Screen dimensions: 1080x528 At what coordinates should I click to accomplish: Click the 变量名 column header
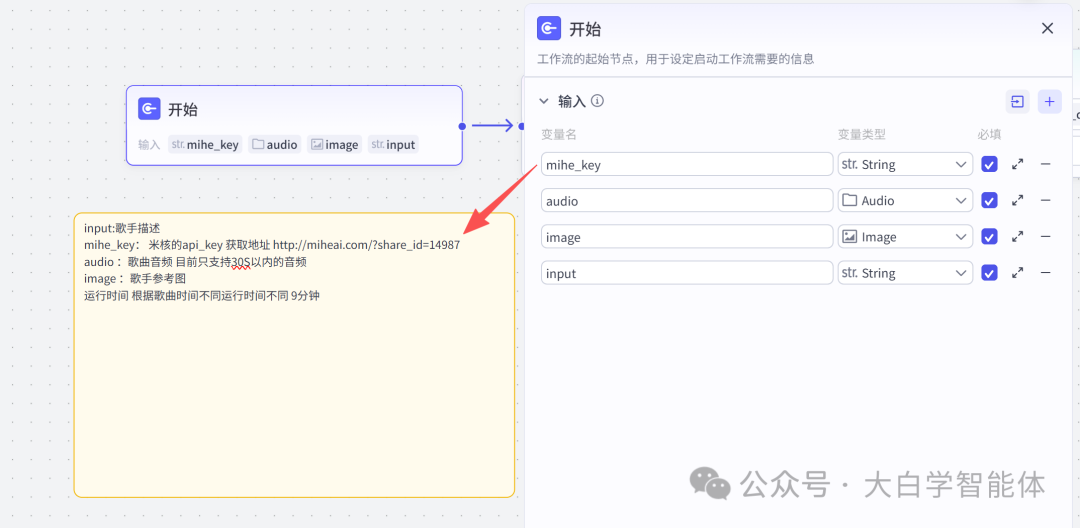[559, 134]
